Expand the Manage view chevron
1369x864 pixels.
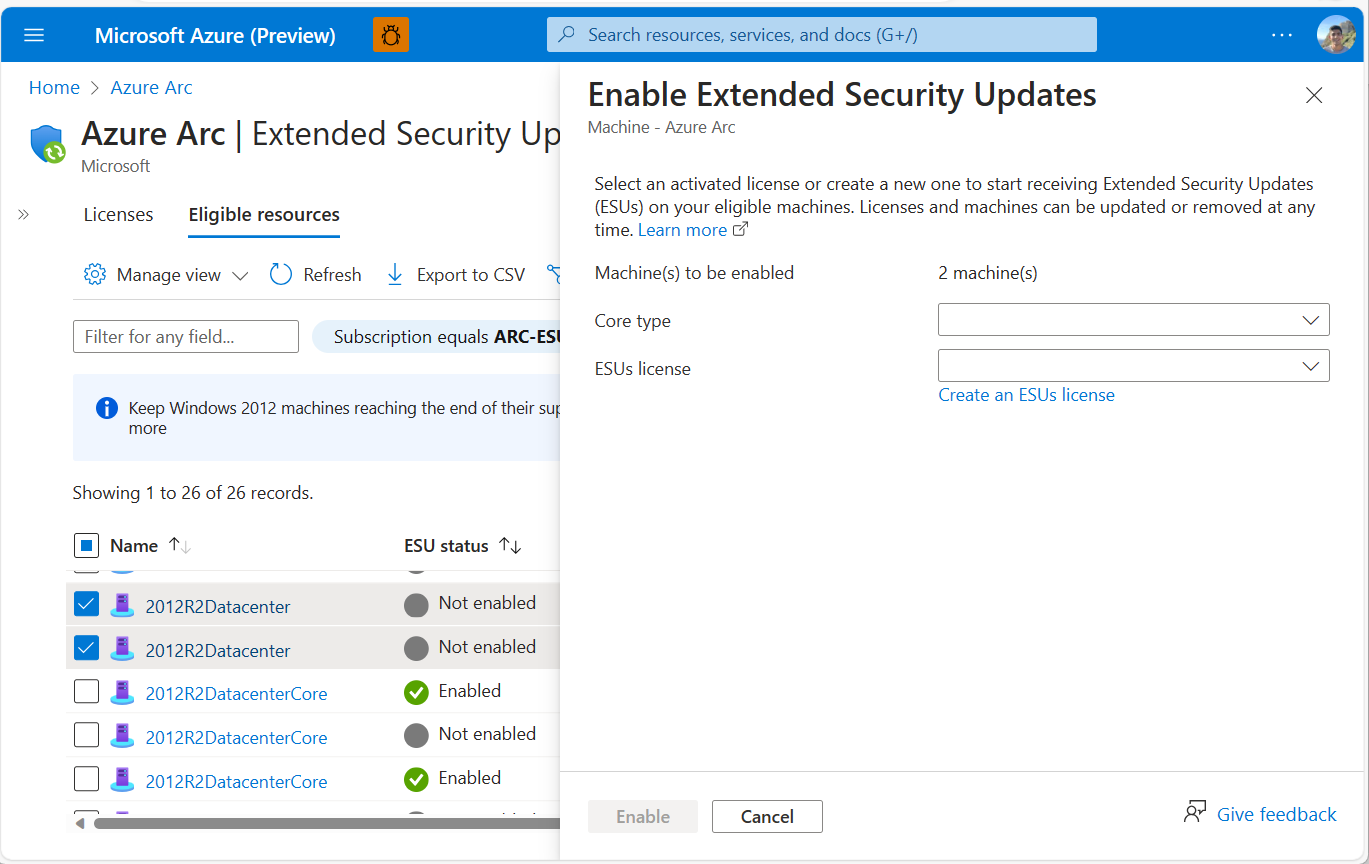(x=240, y=276)
